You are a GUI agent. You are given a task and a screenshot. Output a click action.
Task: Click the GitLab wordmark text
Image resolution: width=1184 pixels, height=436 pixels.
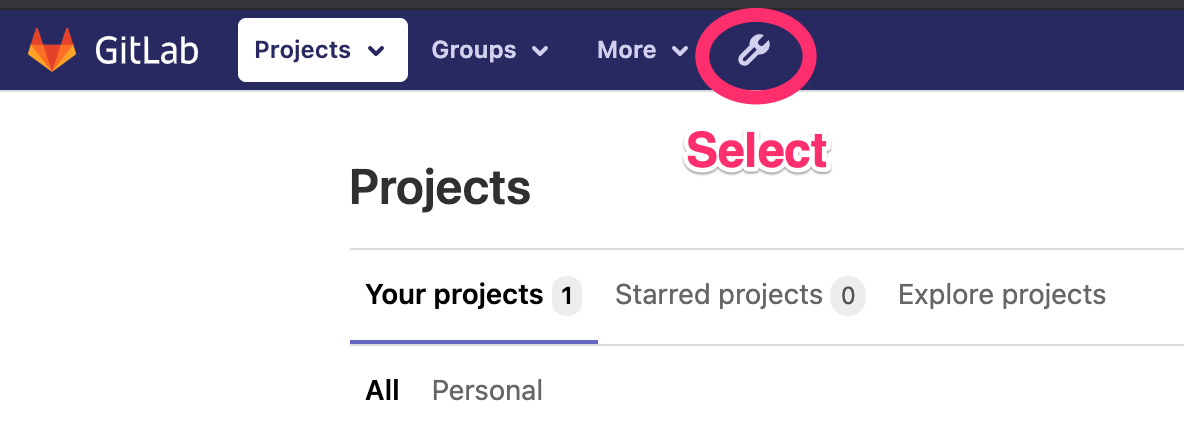click(146, 51)
